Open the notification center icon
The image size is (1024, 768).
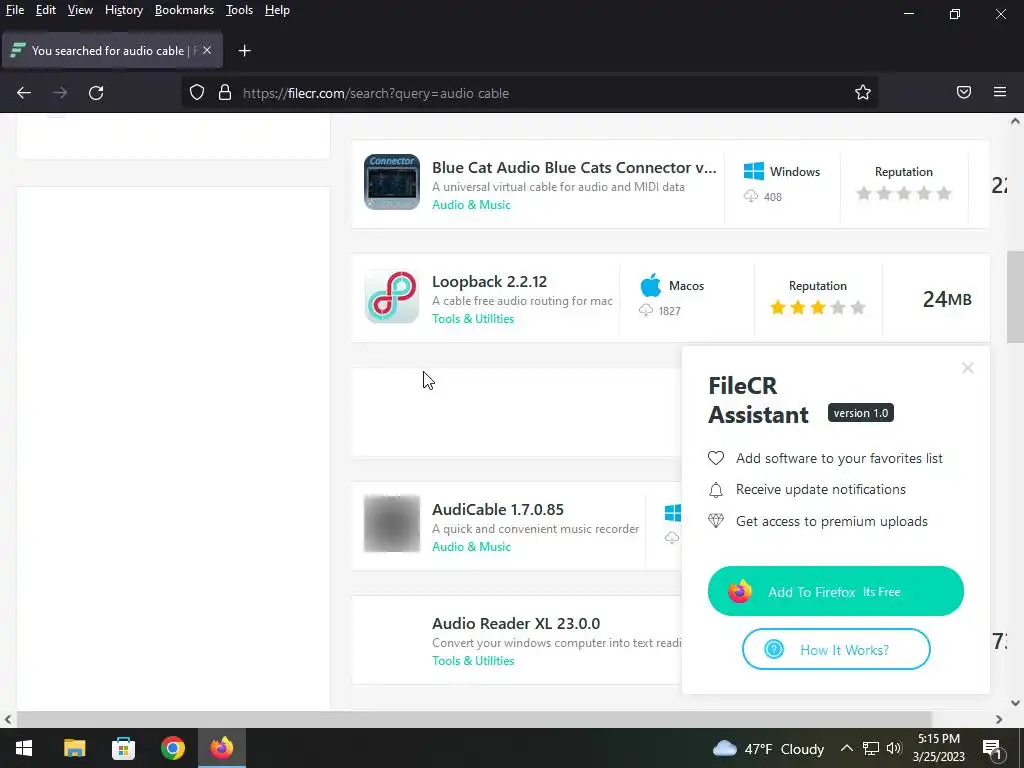click(992, 748)
